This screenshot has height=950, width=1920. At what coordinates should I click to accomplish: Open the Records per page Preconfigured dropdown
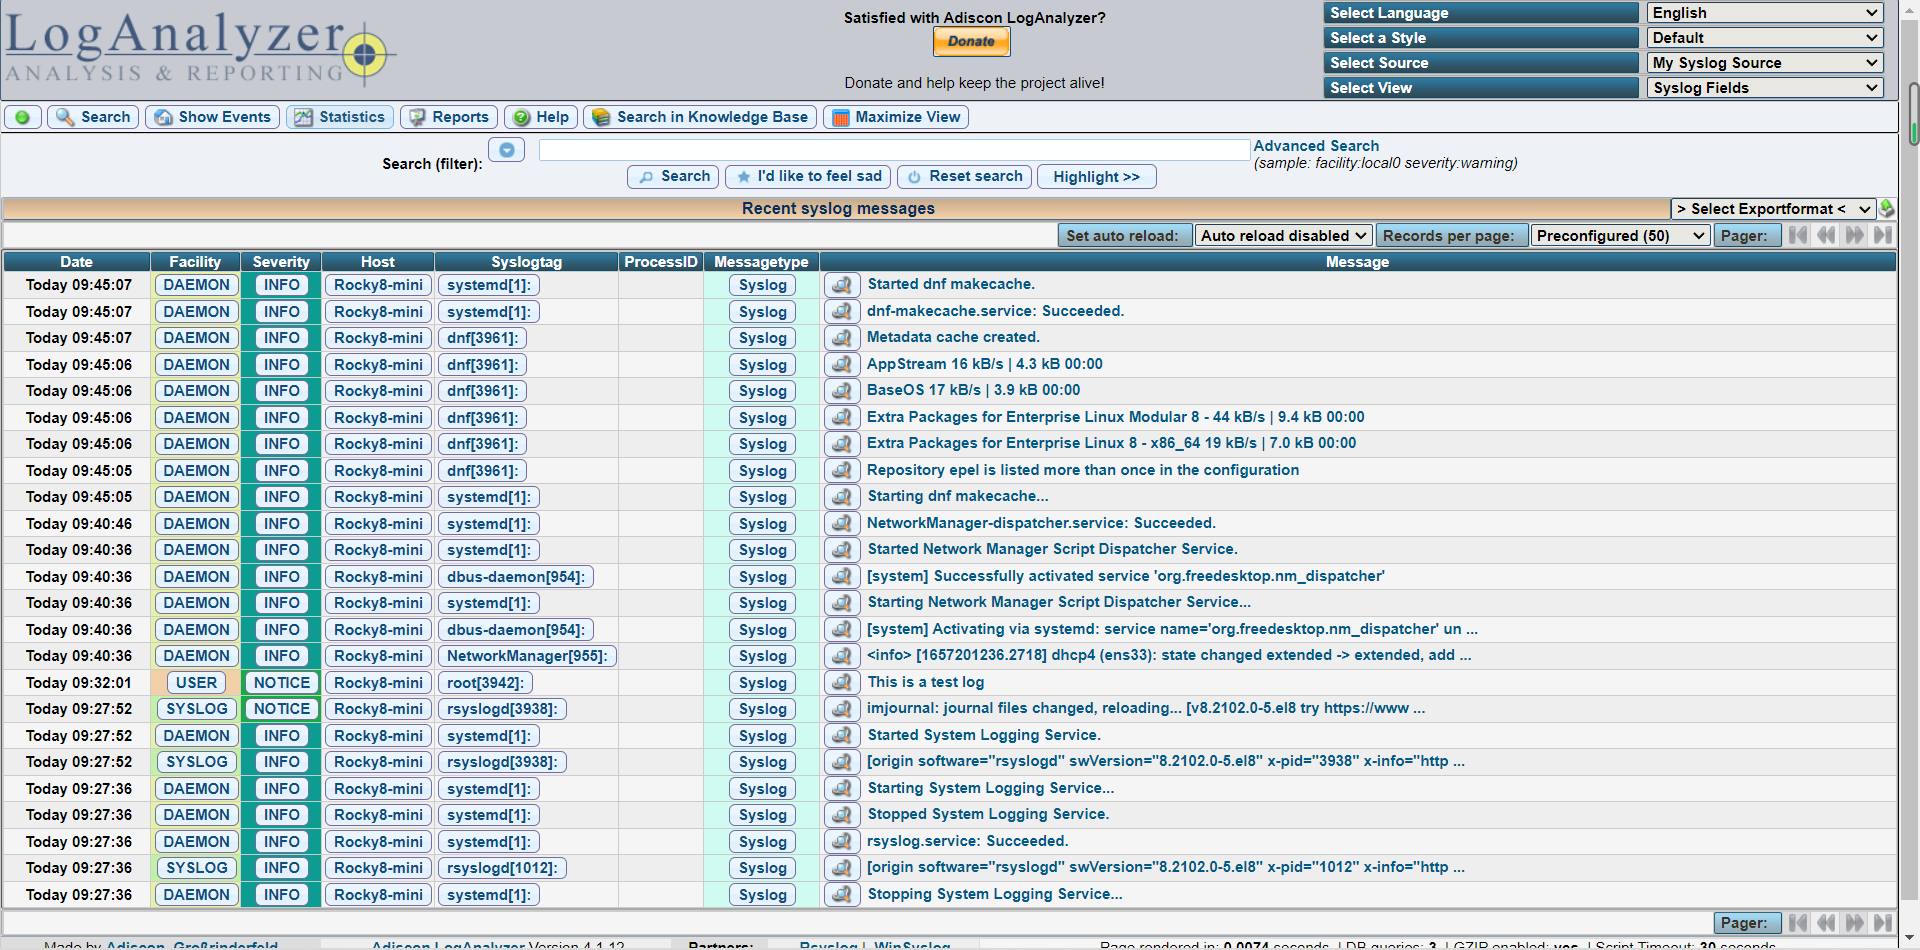1621,236
